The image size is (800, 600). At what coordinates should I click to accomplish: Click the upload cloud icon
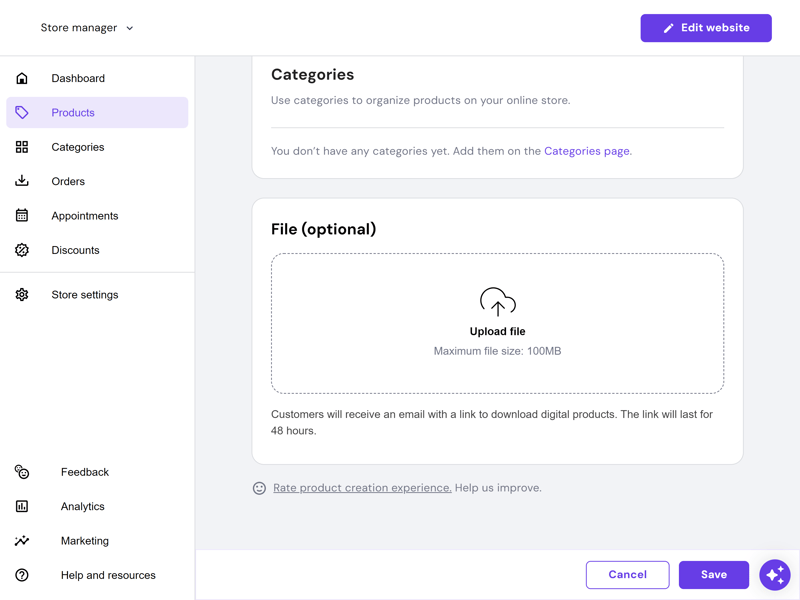pyautogui.click(x=497, y=302)
